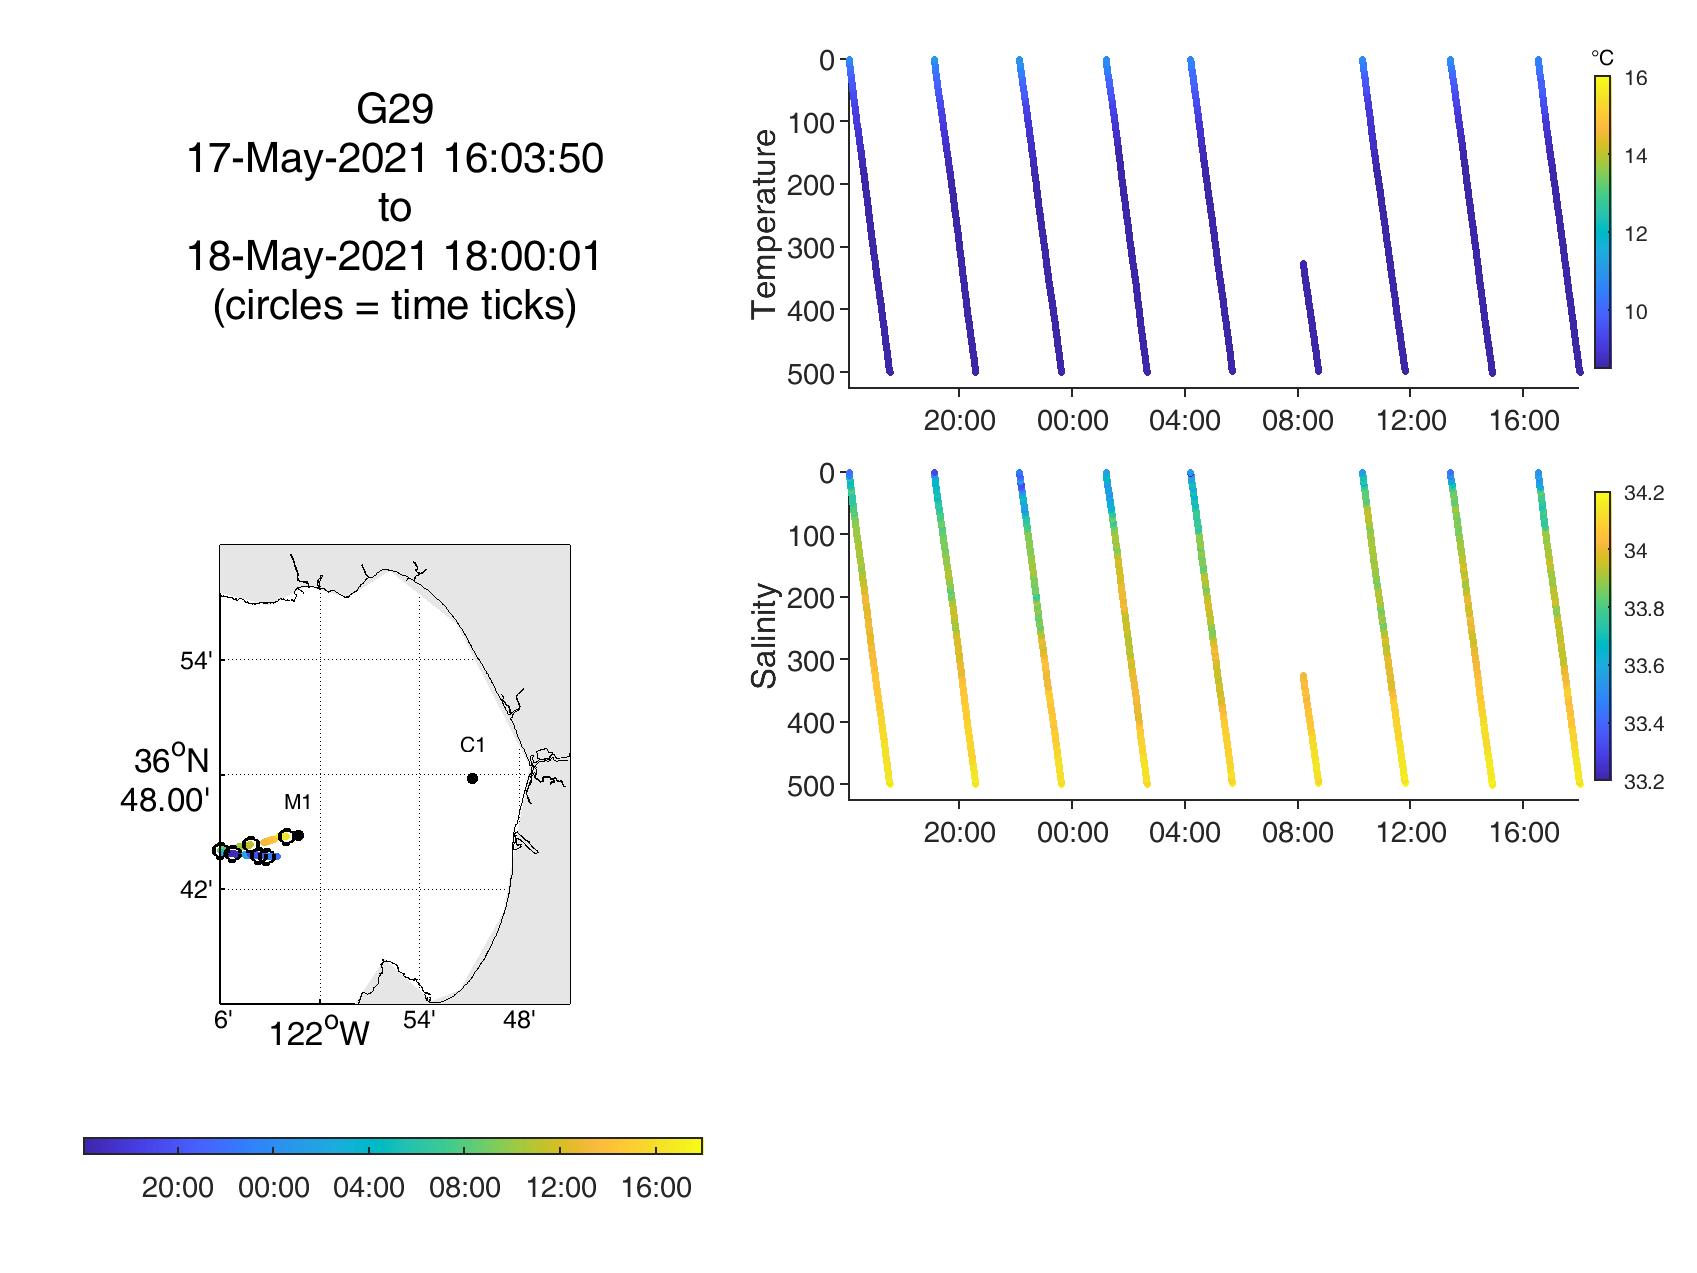Click the 300 depth tick on salinity plot
1697x1273 pixels.
[812, 661]
